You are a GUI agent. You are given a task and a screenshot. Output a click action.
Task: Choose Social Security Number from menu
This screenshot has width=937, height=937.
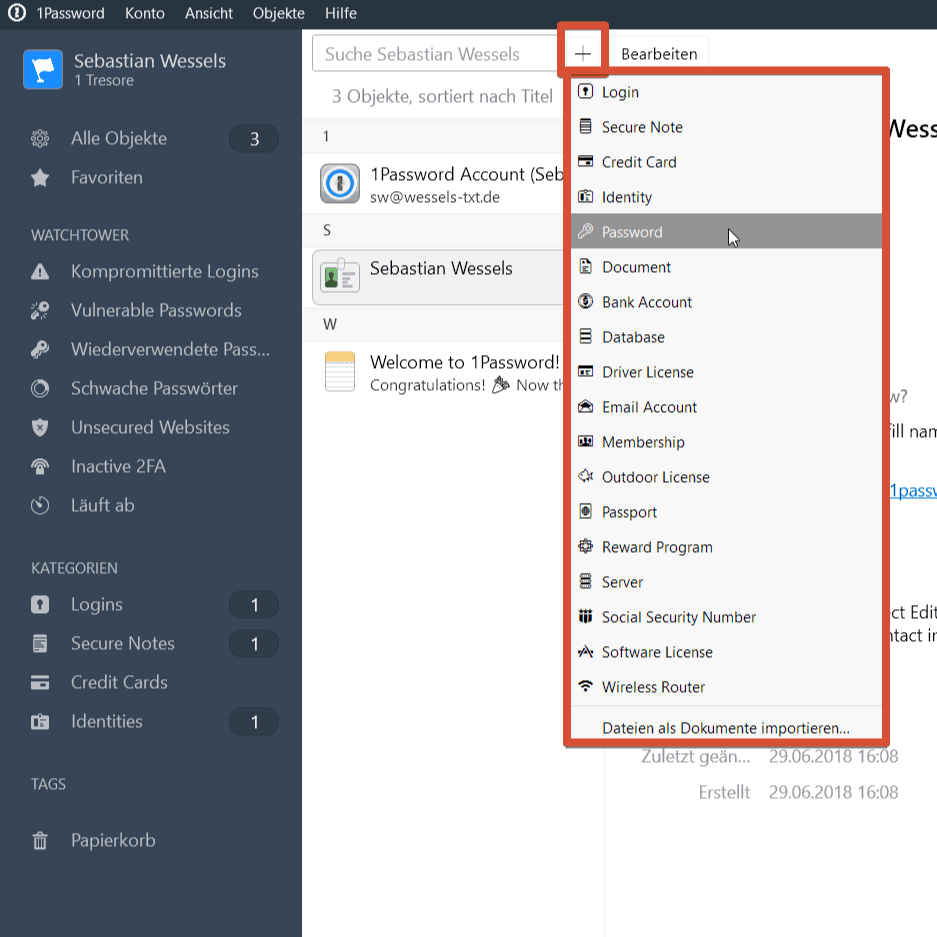point(726,617)
